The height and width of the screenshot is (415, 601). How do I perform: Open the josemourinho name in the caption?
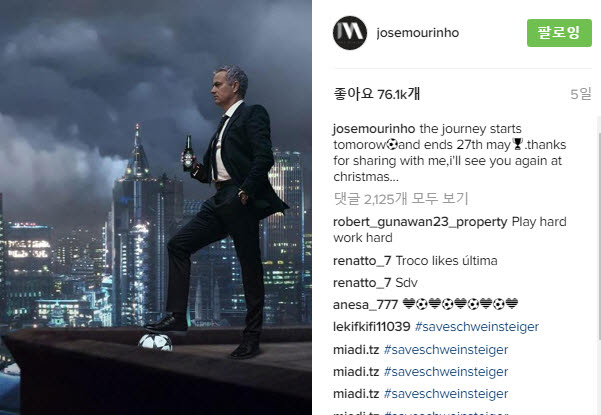tap(374, 129)
